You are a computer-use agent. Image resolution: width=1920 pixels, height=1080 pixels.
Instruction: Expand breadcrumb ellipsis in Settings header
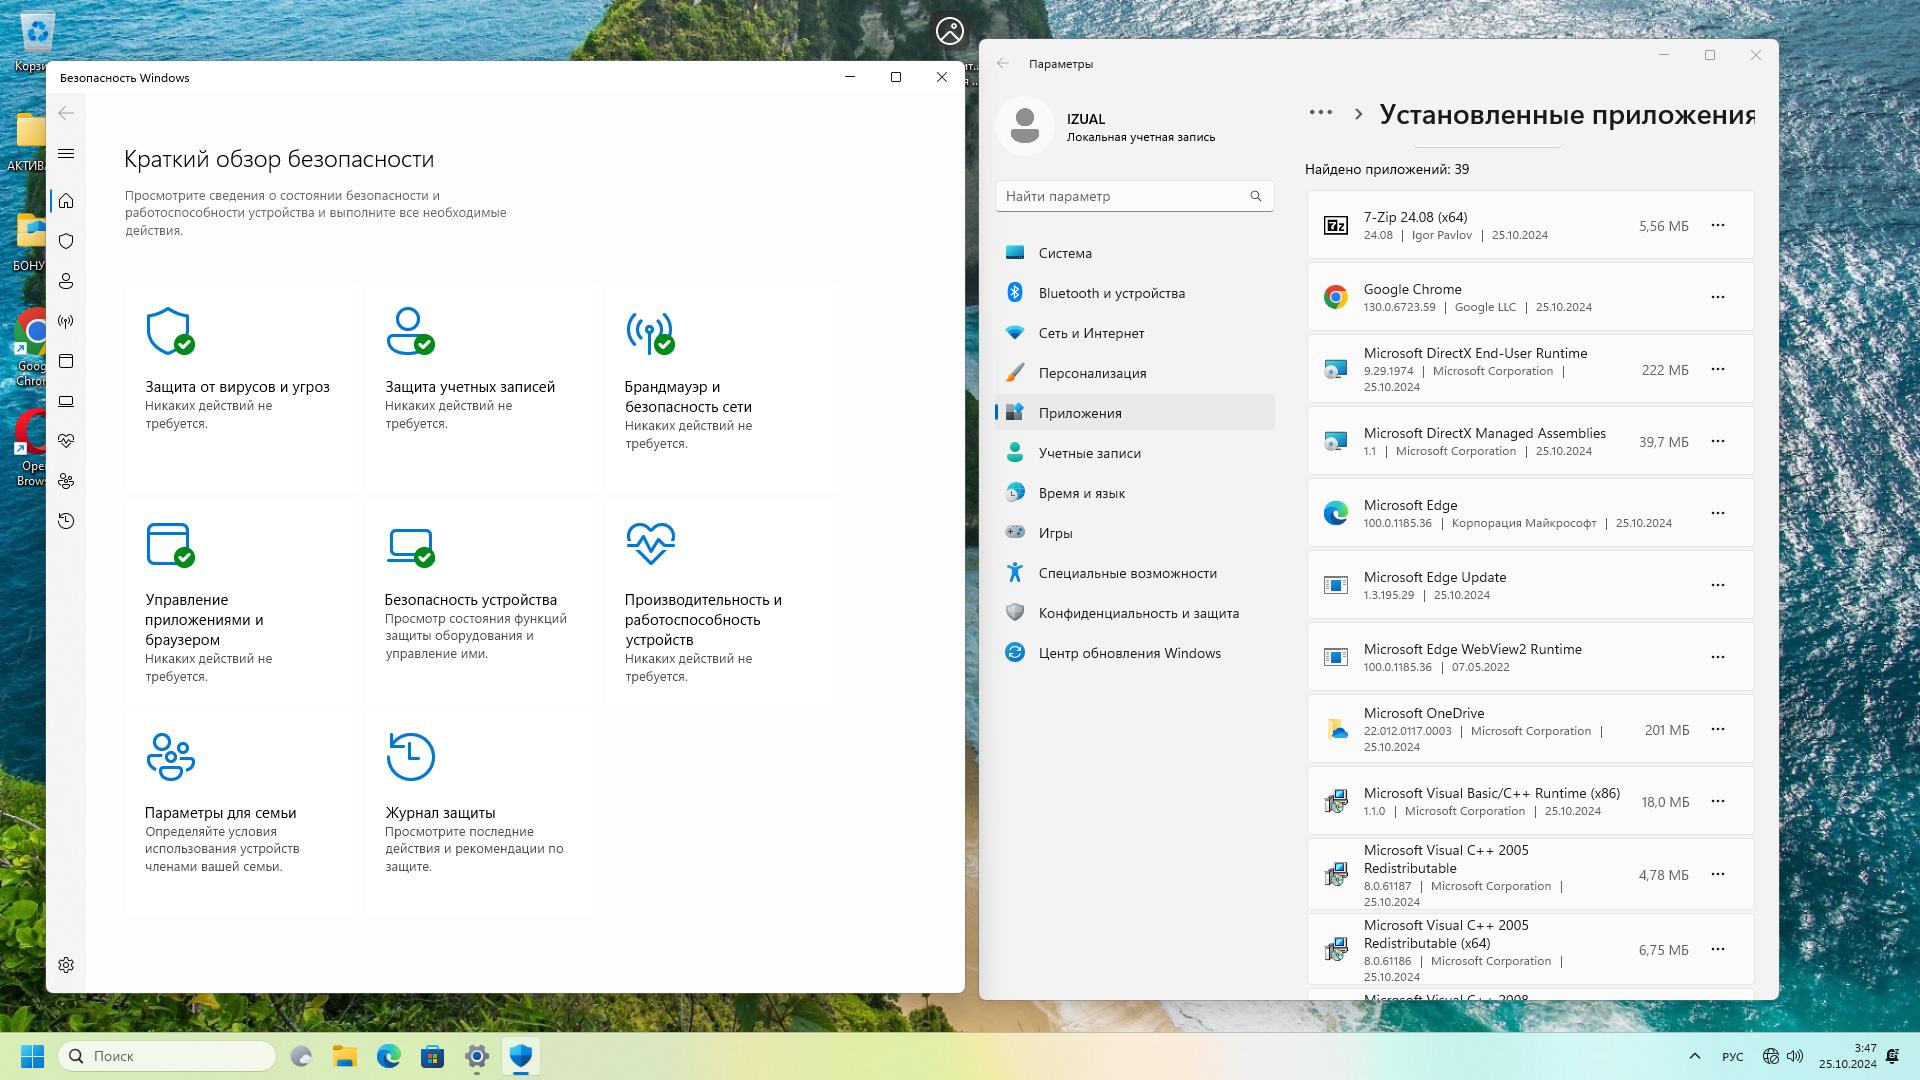(1320, 113)
